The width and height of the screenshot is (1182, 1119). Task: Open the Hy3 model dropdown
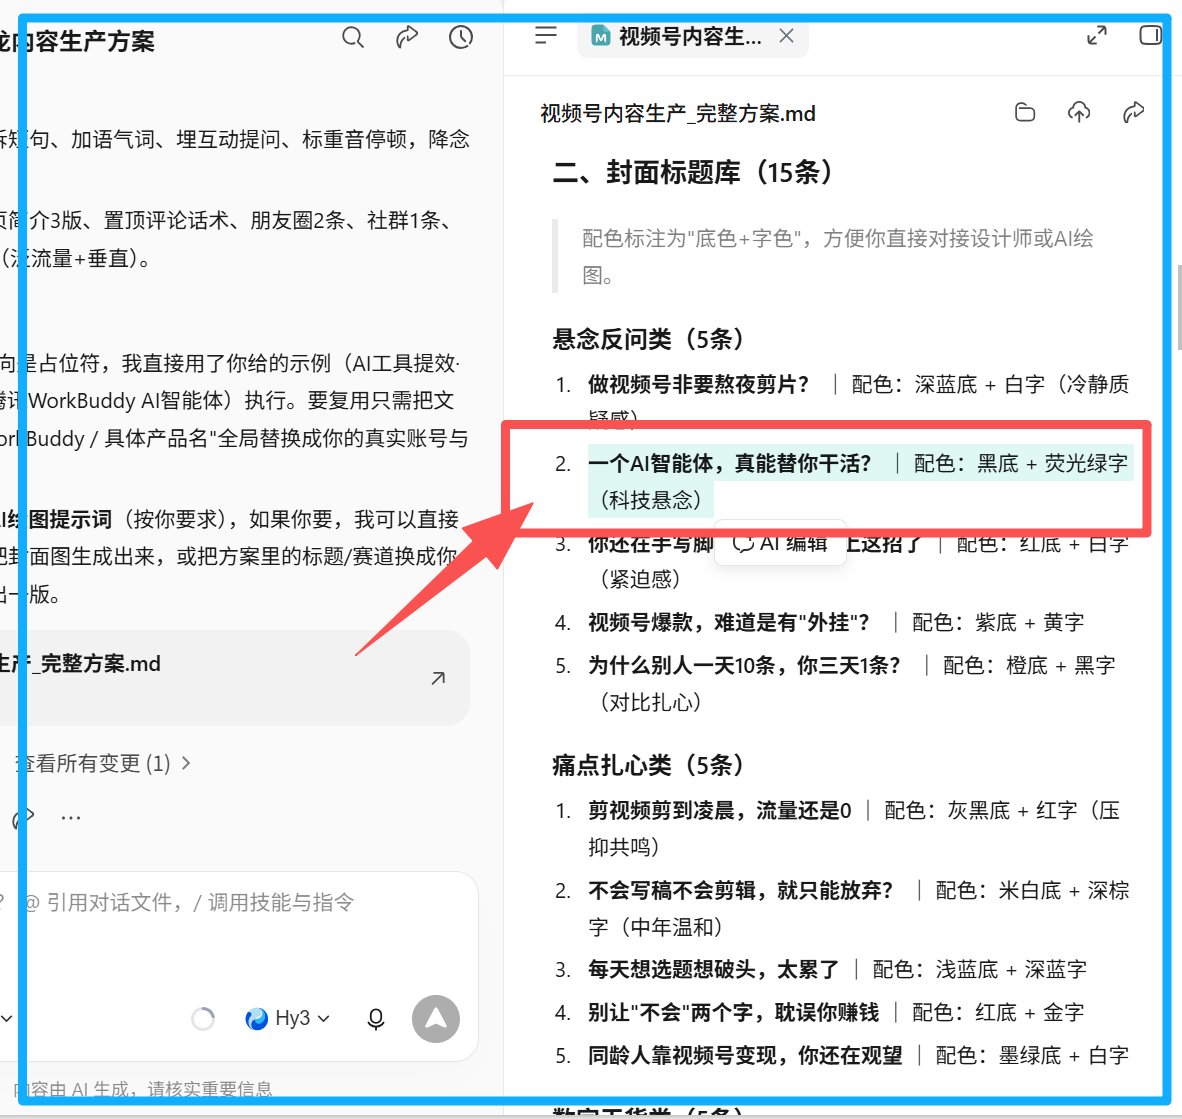pos(288,1019)
